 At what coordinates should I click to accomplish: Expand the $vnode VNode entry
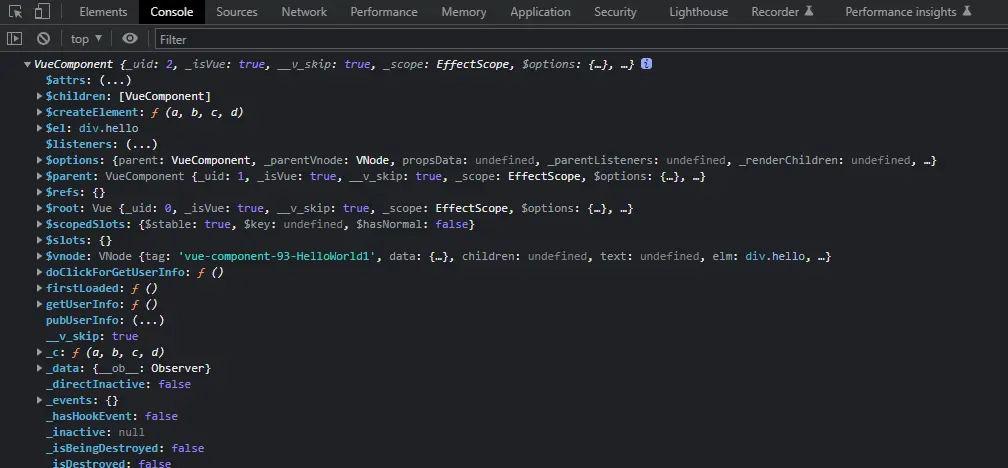[x=40, y=256]
